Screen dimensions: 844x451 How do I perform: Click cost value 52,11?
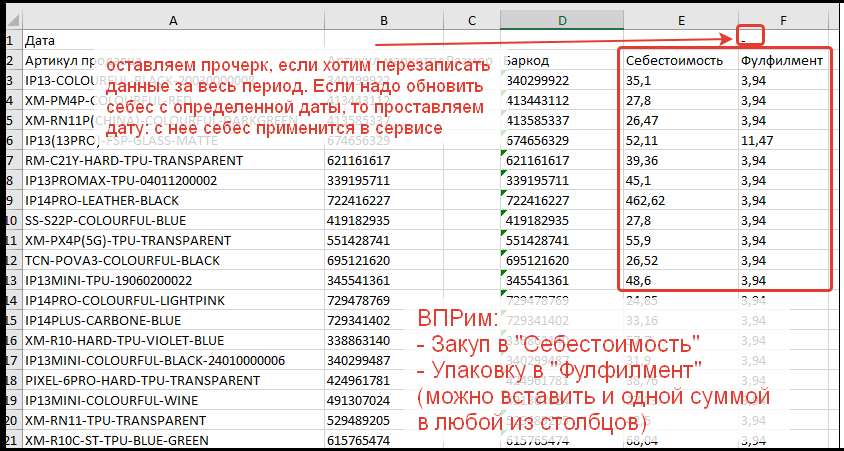[x=681, y=140]
